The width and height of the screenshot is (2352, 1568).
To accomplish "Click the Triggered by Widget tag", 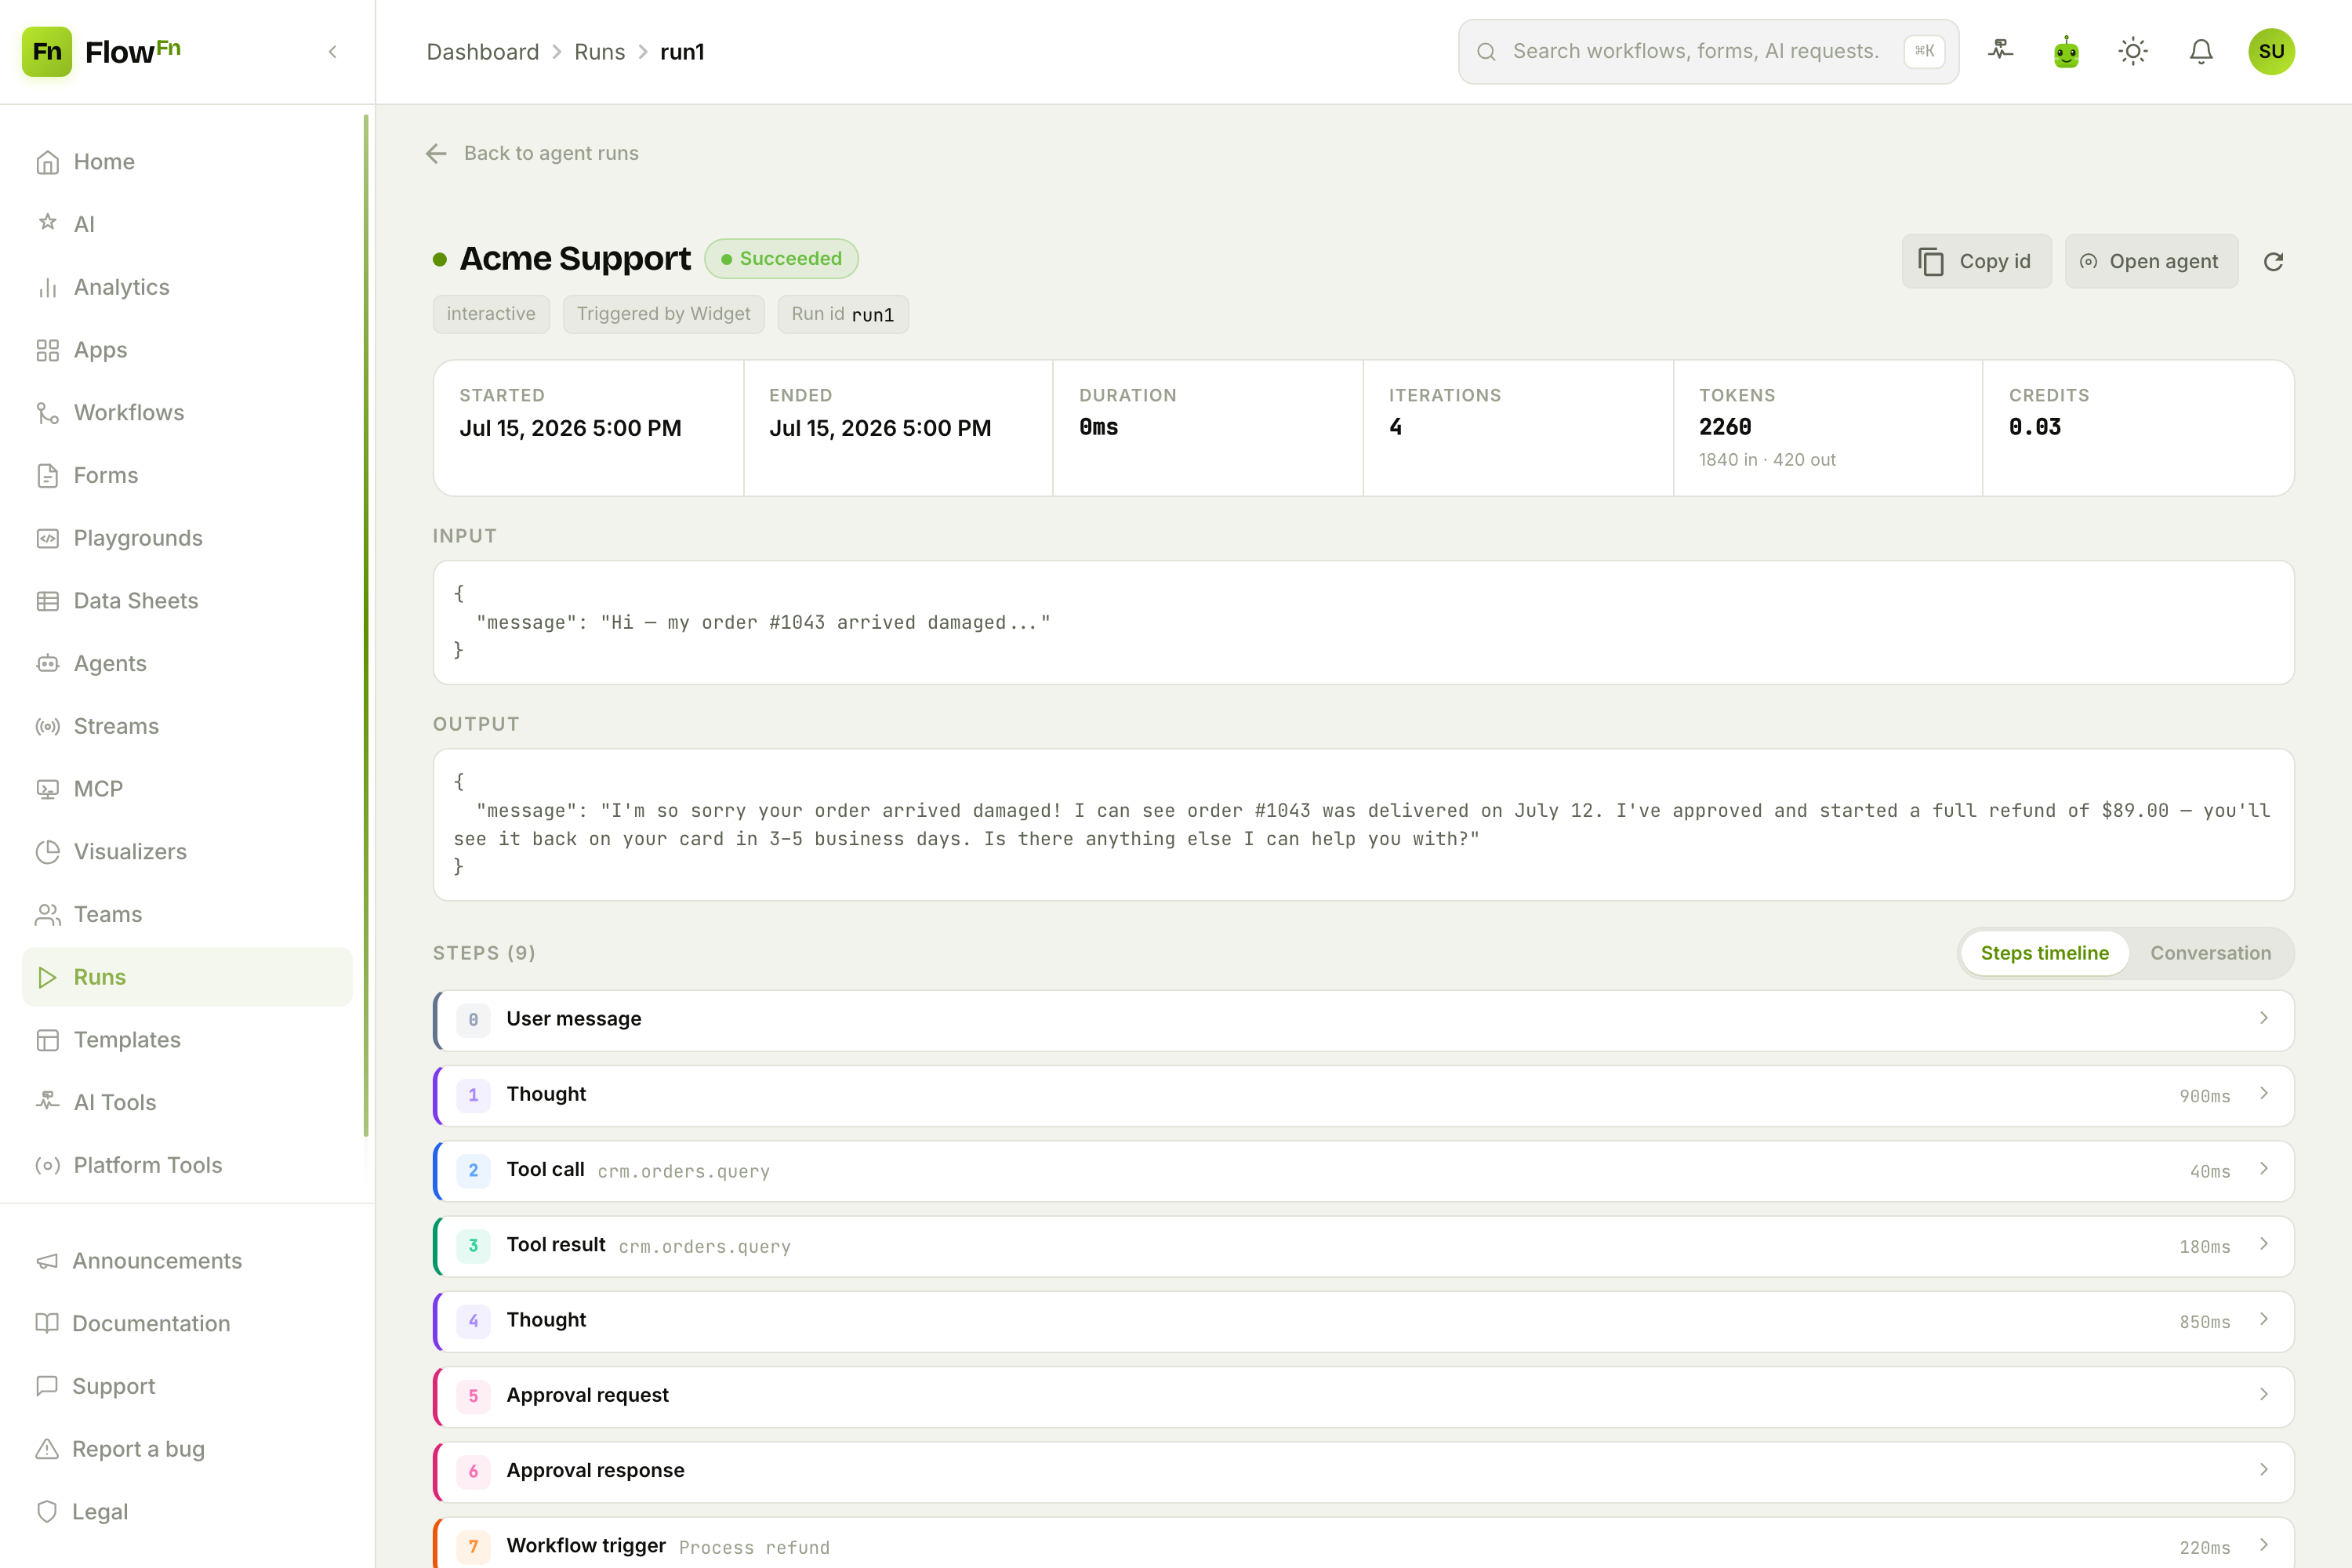I will pos(663,314).
